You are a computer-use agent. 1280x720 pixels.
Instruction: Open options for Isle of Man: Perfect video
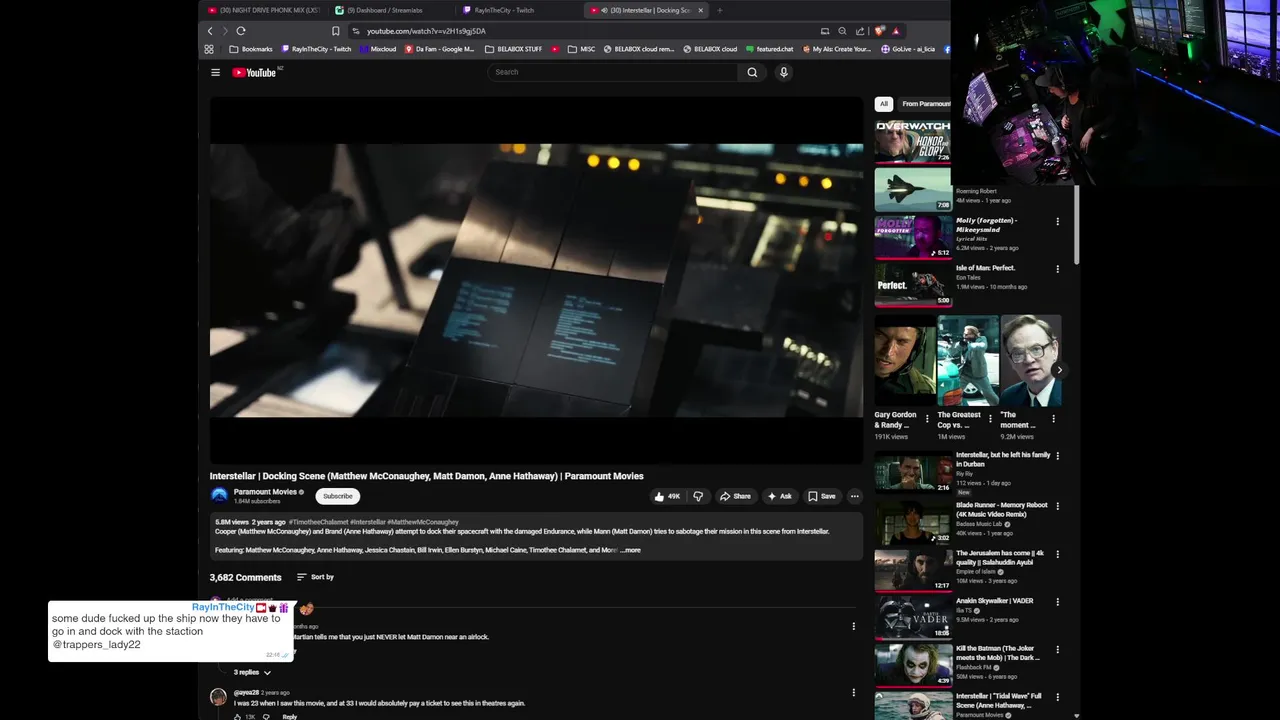point(1057,270)
